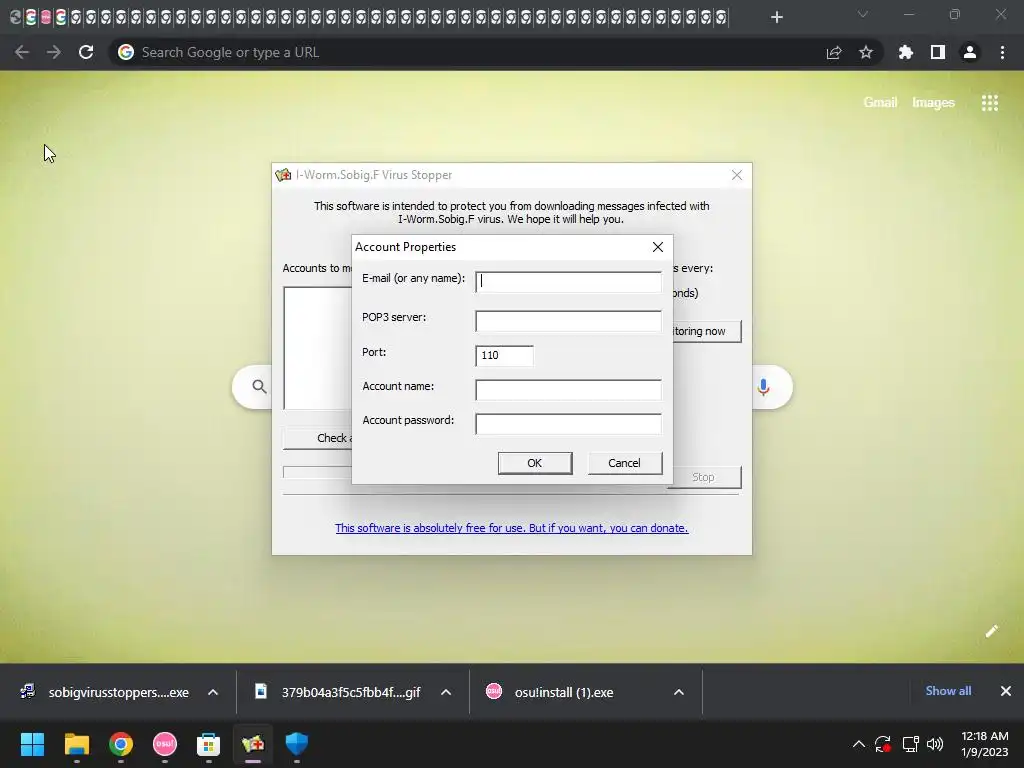Click the sync update tray icon
The image size is (1024, 768).
883,744
